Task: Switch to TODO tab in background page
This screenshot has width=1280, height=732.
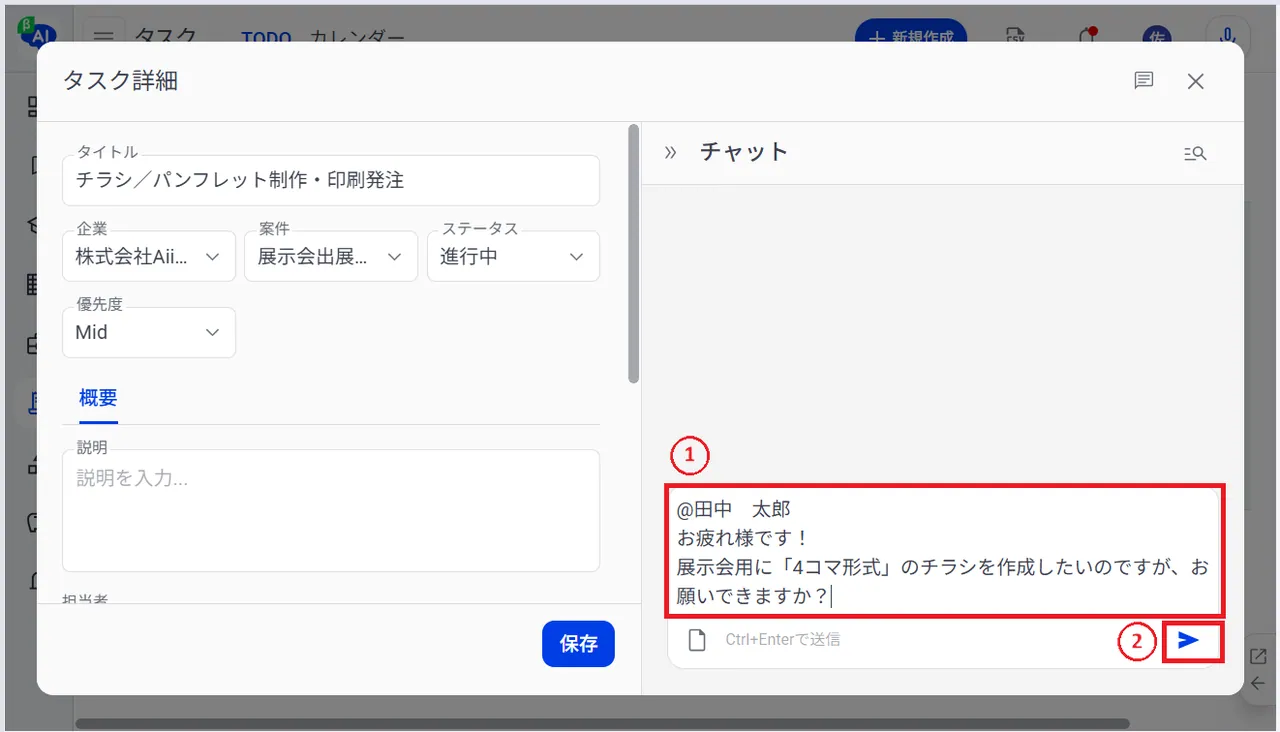Action: [x=266, y=38]
